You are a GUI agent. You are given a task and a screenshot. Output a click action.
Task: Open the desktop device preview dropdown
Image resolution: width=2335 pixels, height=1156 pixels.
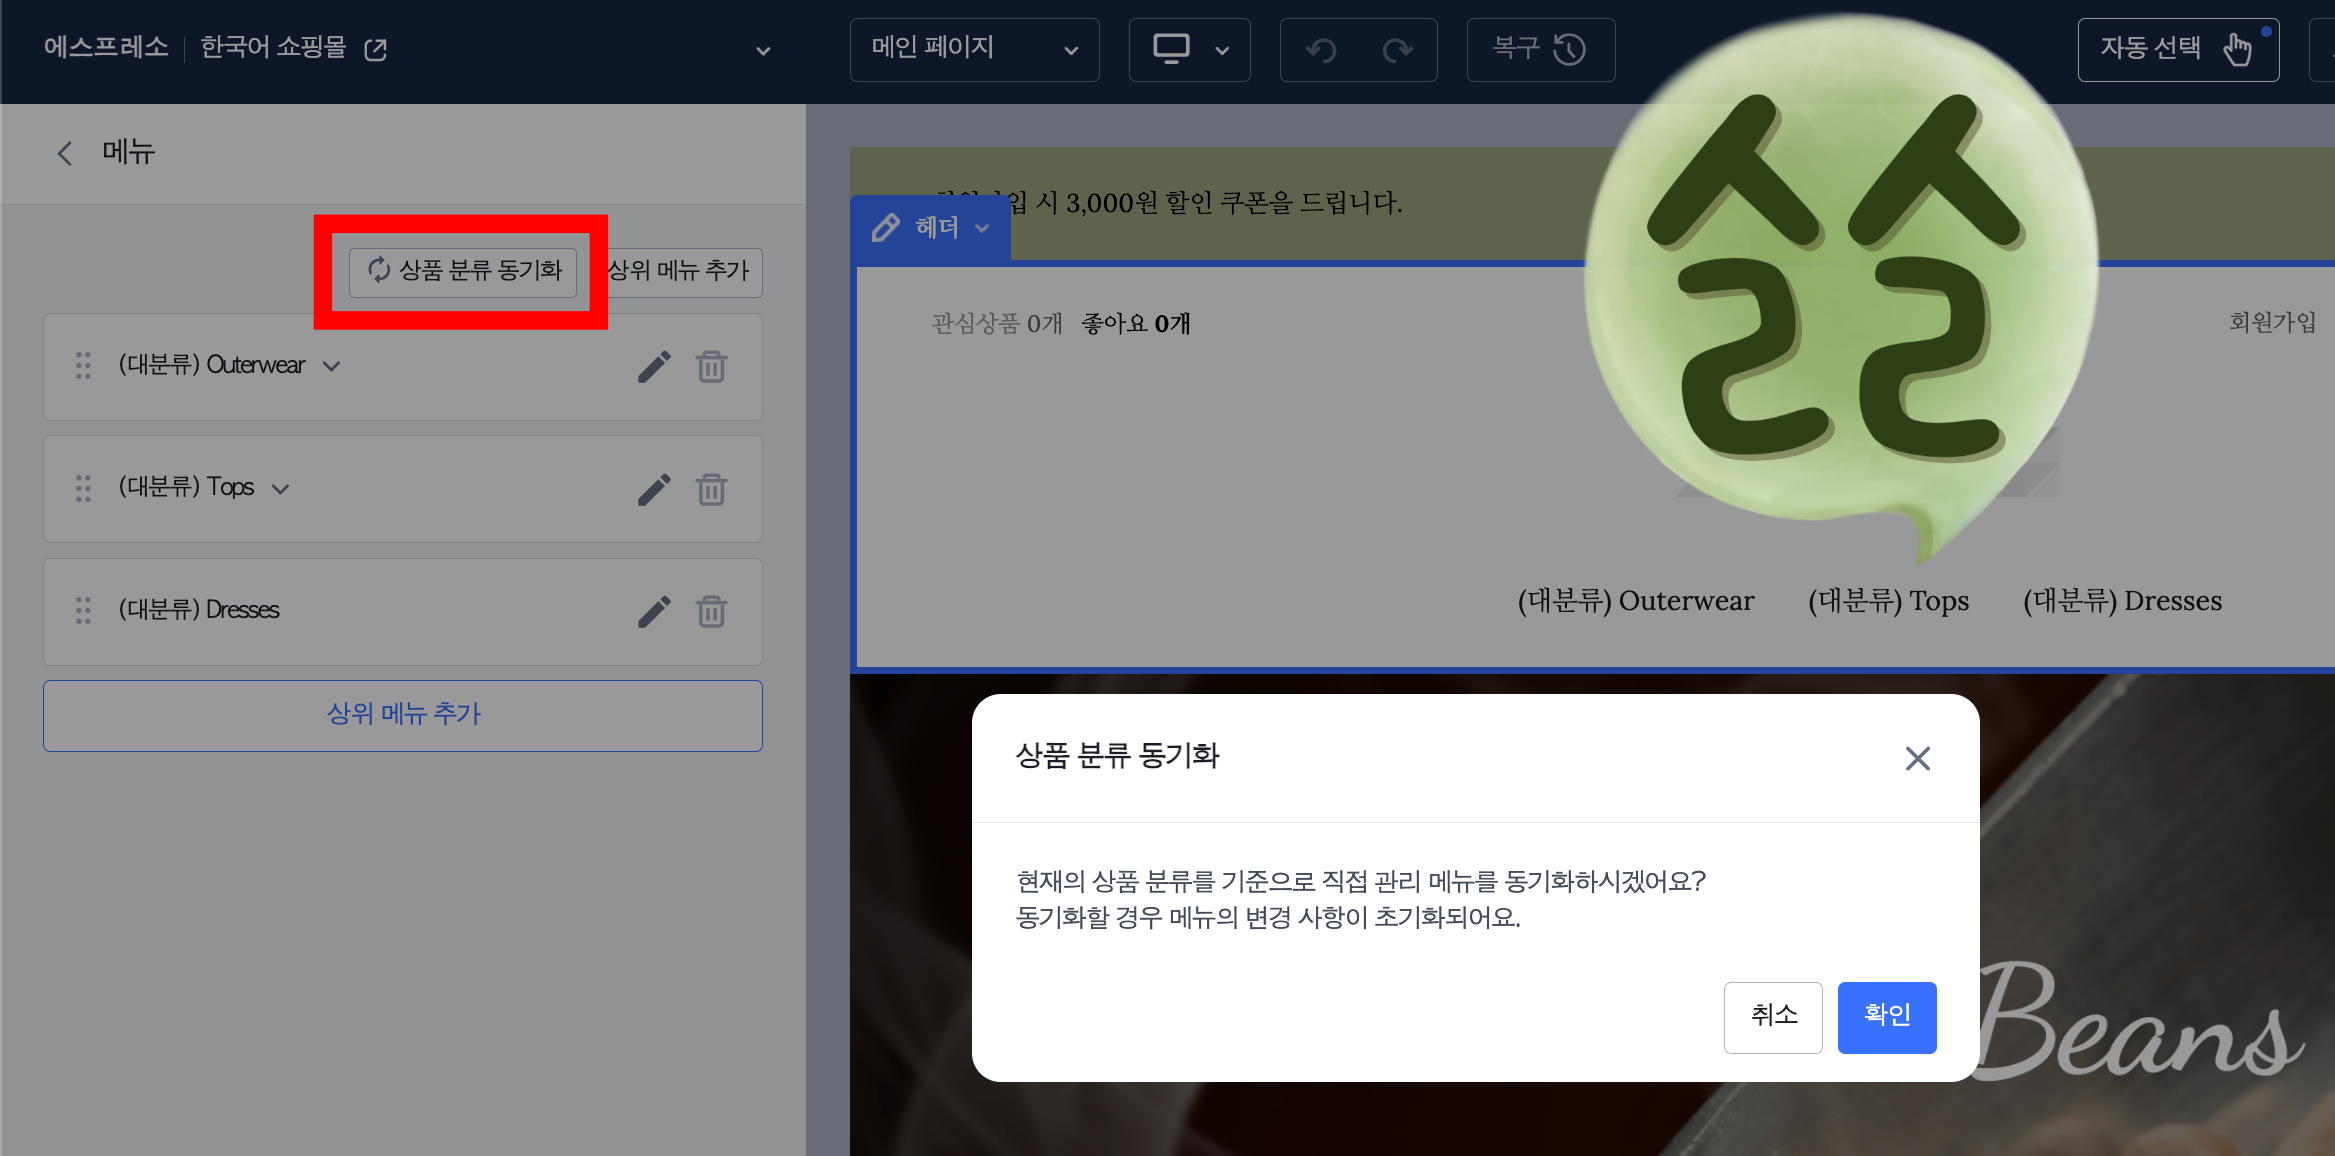(x=1189, y=49)
